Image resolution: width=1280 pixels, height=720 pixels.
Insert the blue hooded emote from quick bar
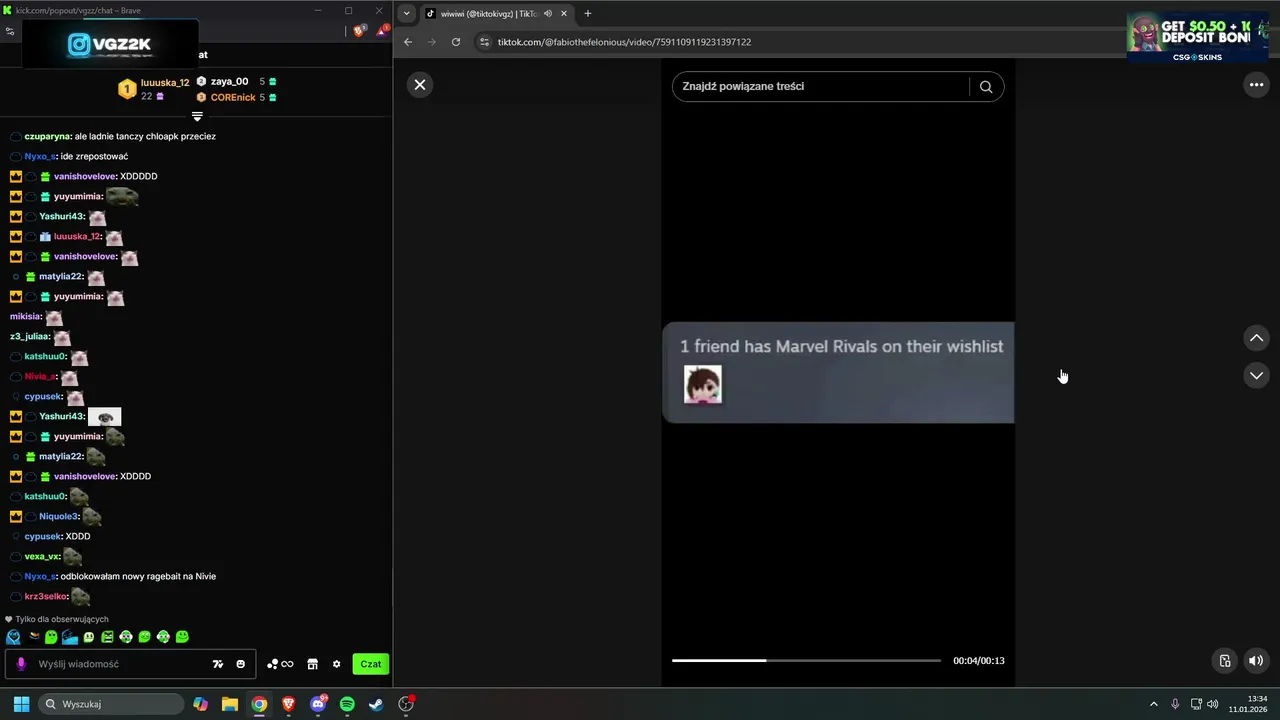coord(13,637)
